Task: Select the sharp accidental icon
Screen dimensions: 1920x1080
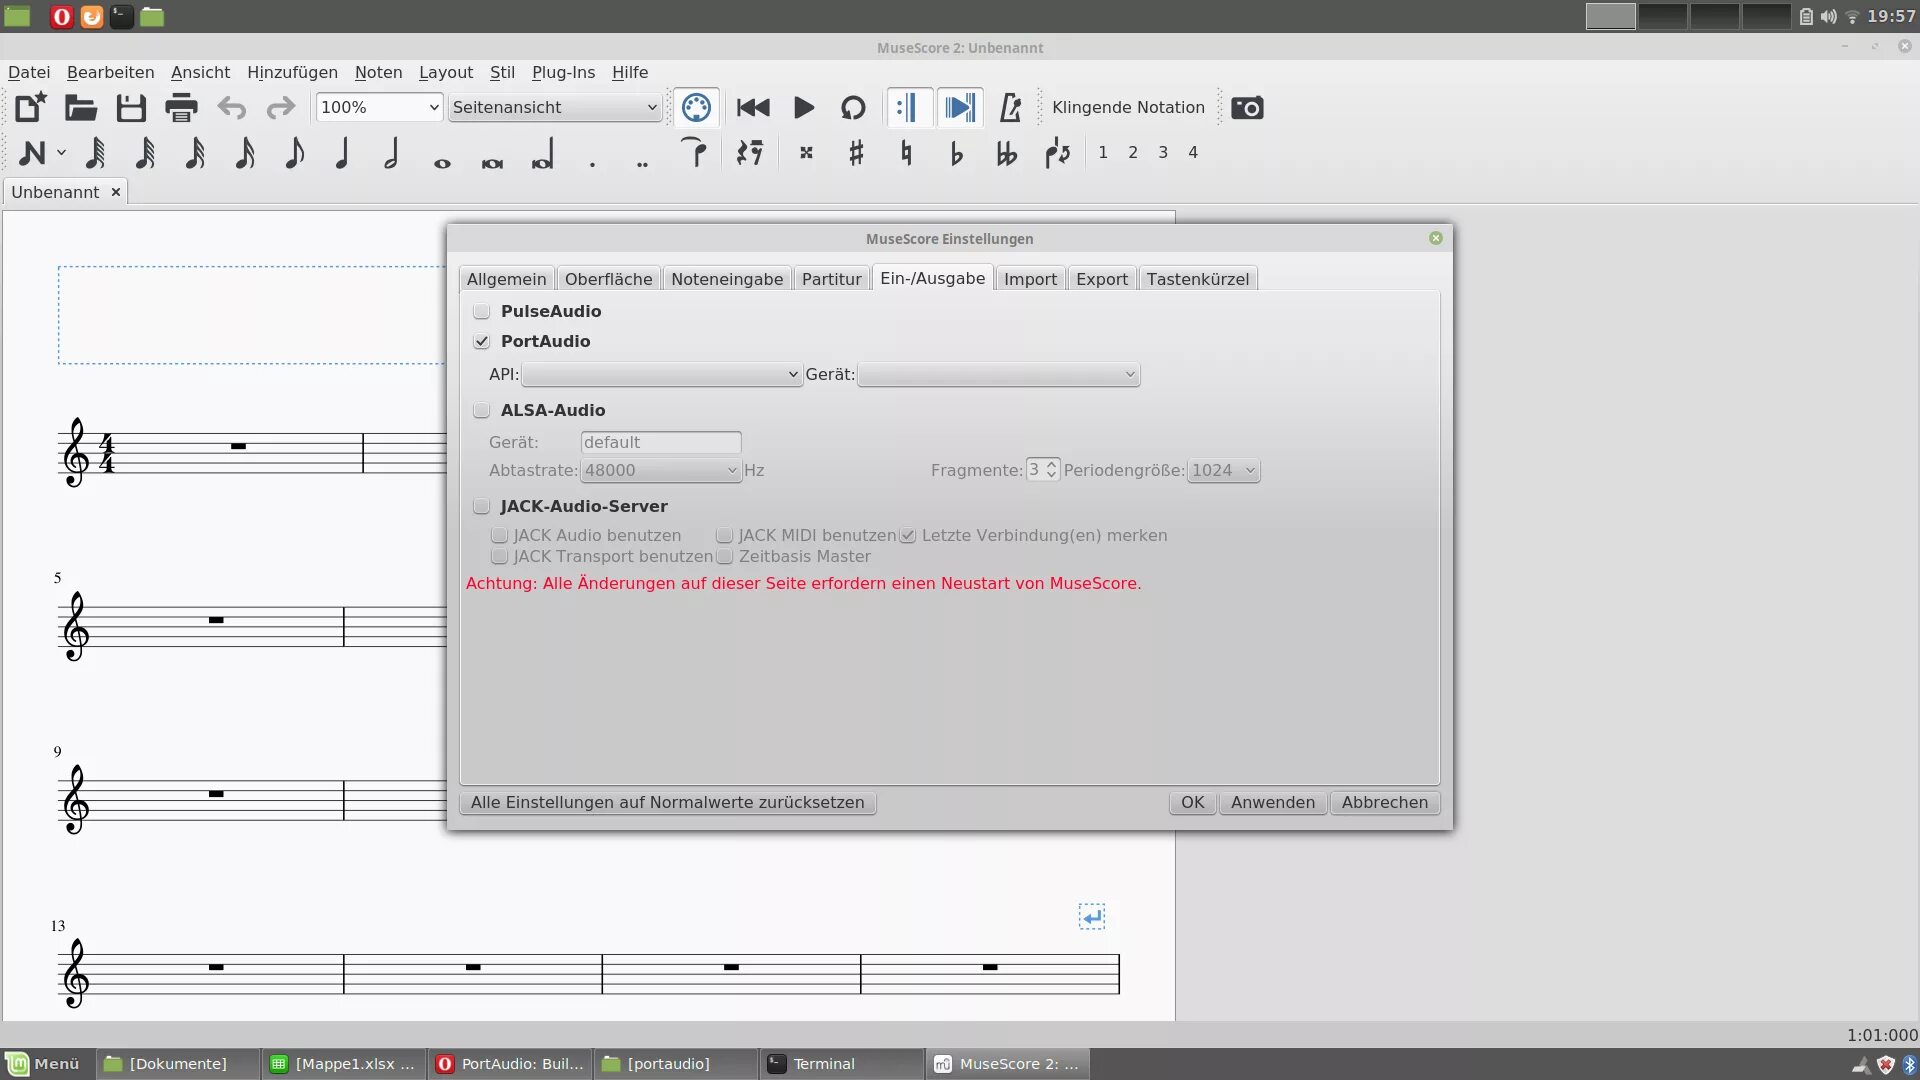Action: click(x=856, y=153)
